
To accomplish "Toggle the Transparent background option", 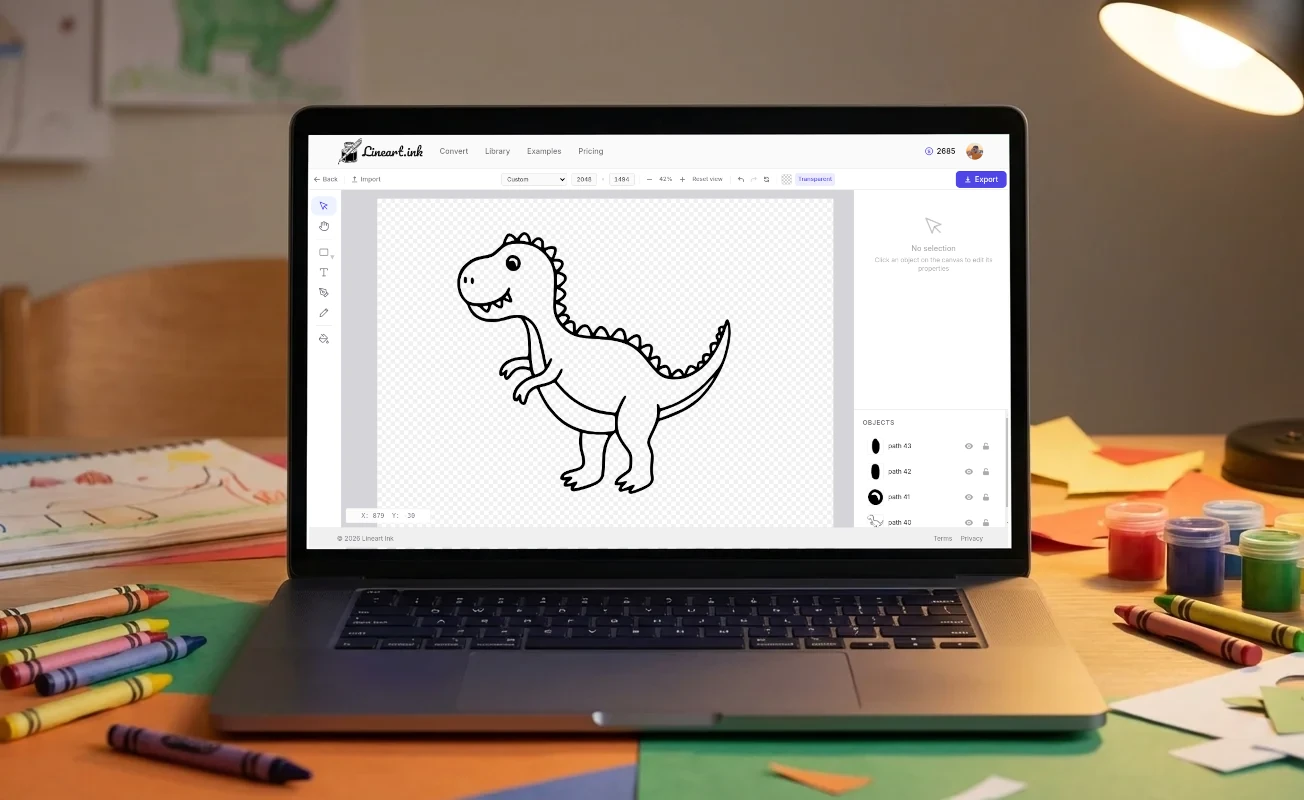I will [815, 179].
